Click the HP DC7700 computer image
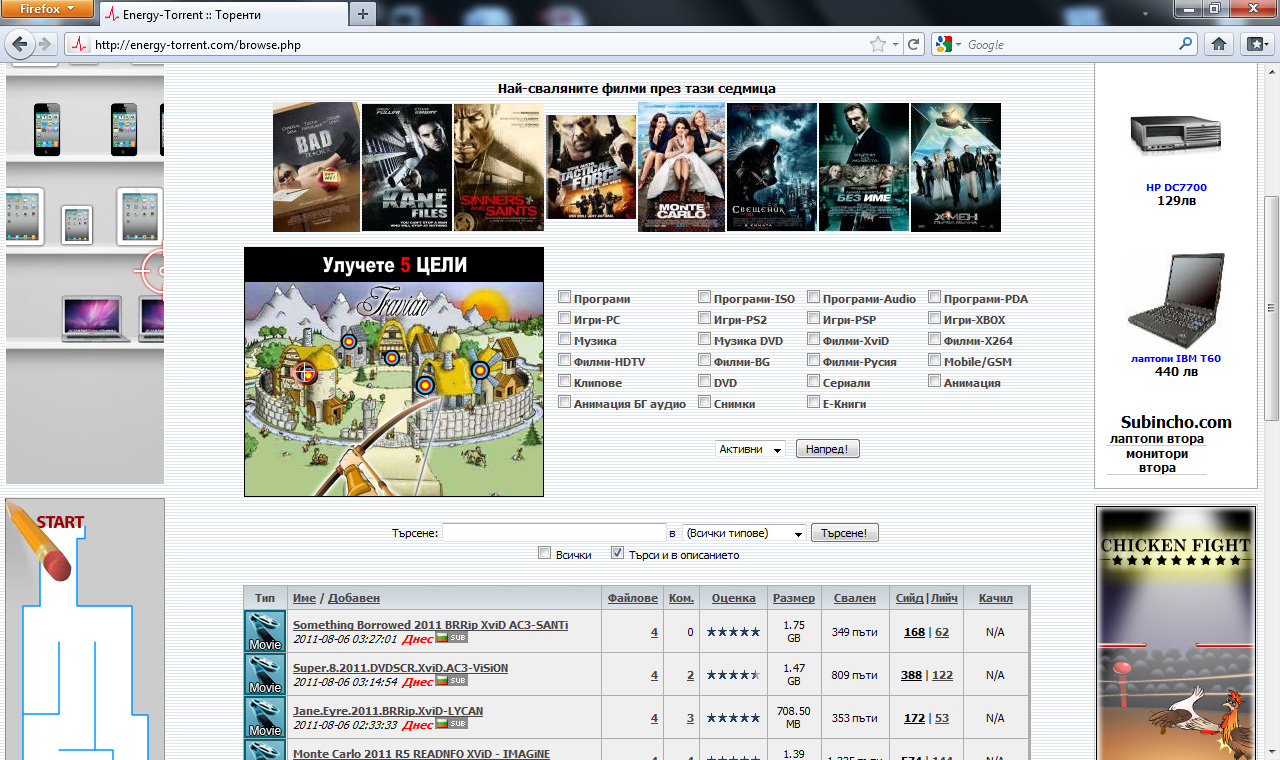Viewport: 1280px width, 760px height. pyautogui.click(x=1175, y=136)
